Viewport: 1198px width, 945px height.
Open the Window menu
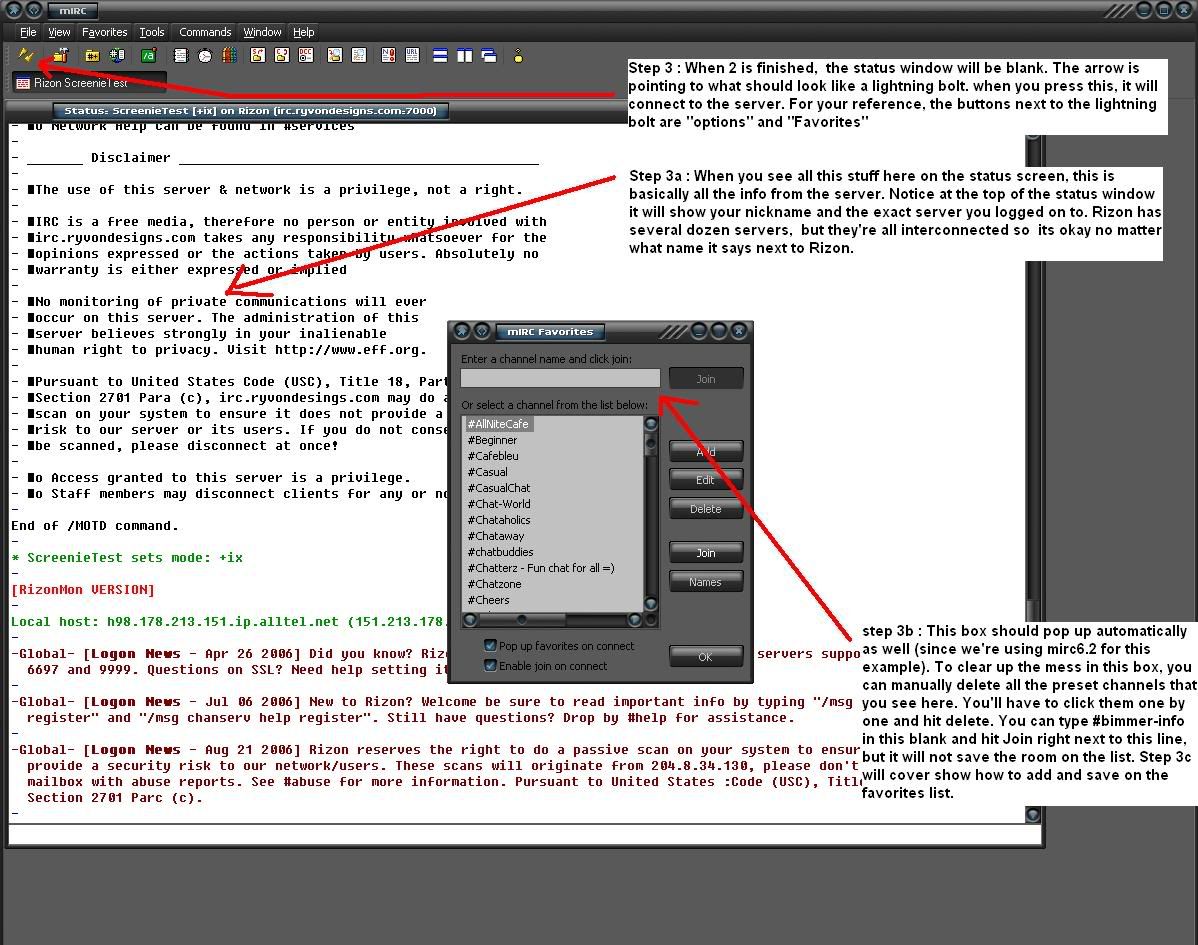pyautogui.click(x=262, y=32)
